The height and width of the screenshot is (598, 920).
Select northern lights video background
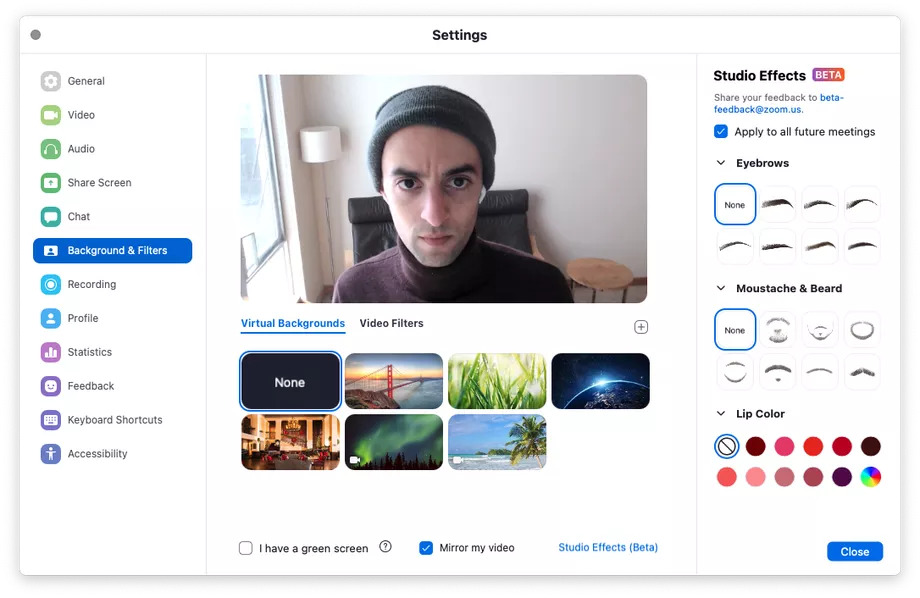pyautogui.click(x=394, y=442)
